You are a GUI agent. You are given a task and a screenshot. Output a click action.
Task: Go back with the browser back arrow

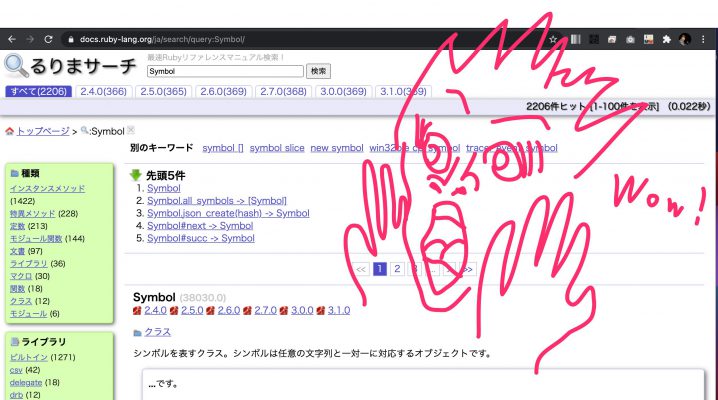coord(12,39)
